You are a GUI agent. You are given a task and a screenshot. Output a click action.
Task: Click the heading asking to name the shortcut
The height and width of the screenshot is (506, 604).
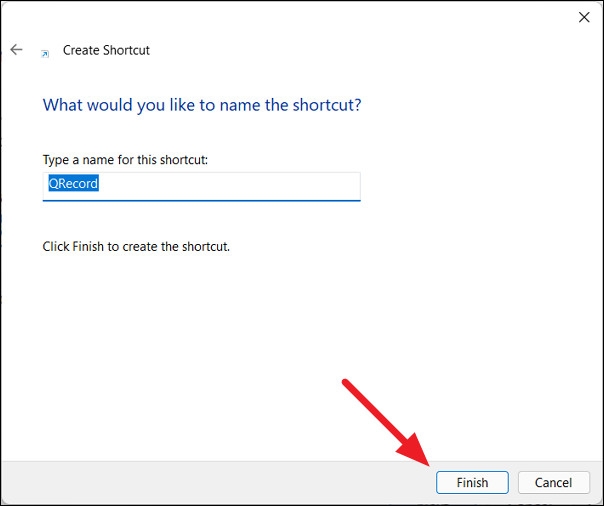201,105
